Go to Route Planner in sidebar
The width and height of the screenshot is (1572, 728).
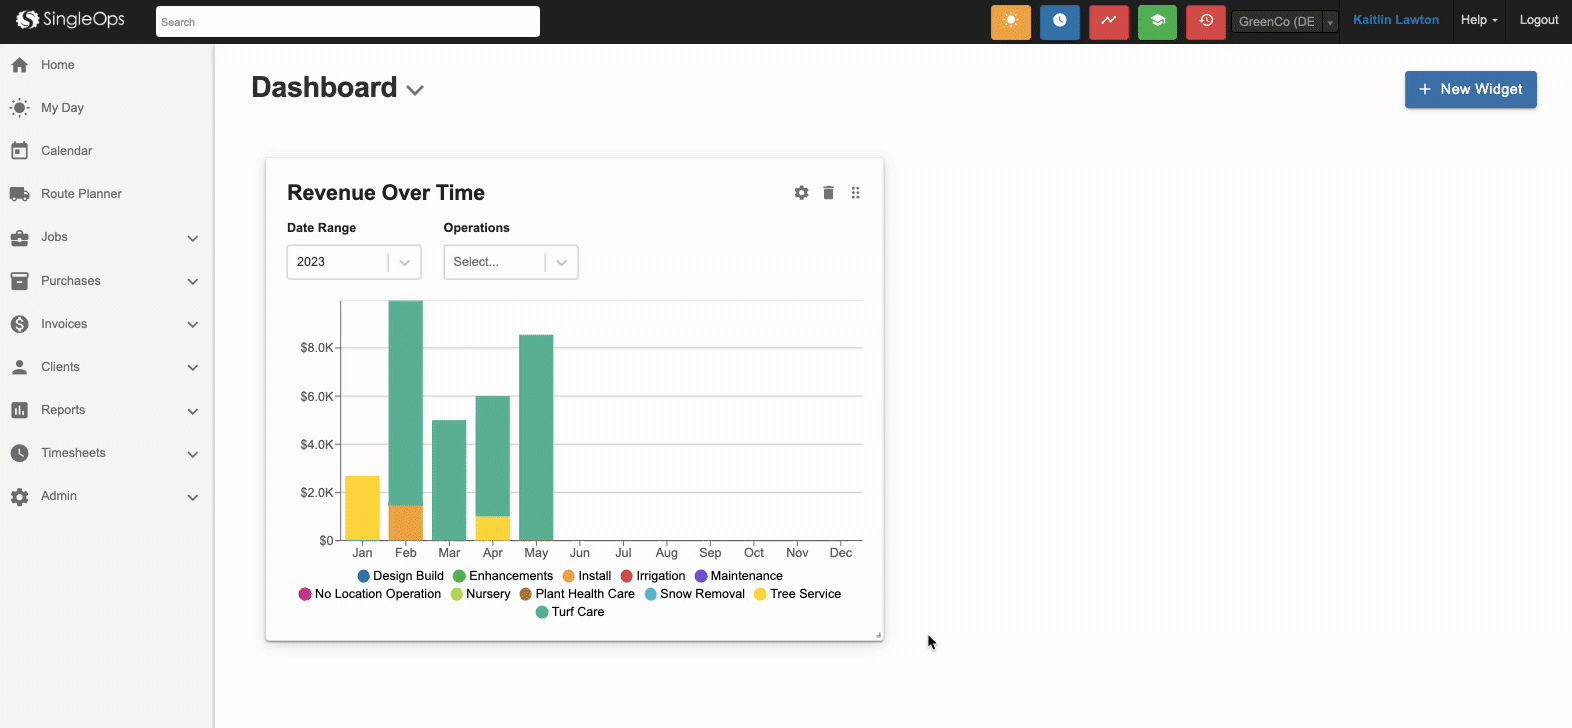[x=81, y=194]
